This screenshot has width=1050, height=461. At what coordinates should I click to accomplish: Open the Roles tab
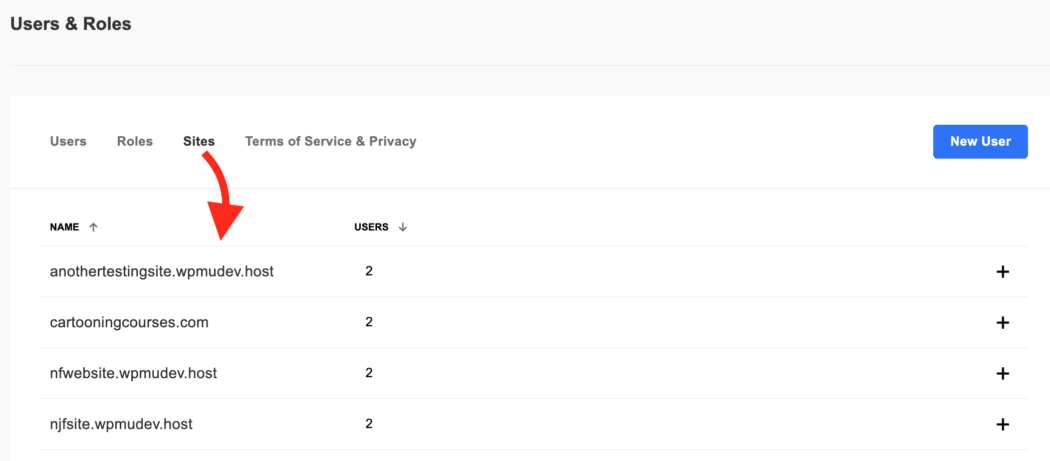tap(135, 141)
